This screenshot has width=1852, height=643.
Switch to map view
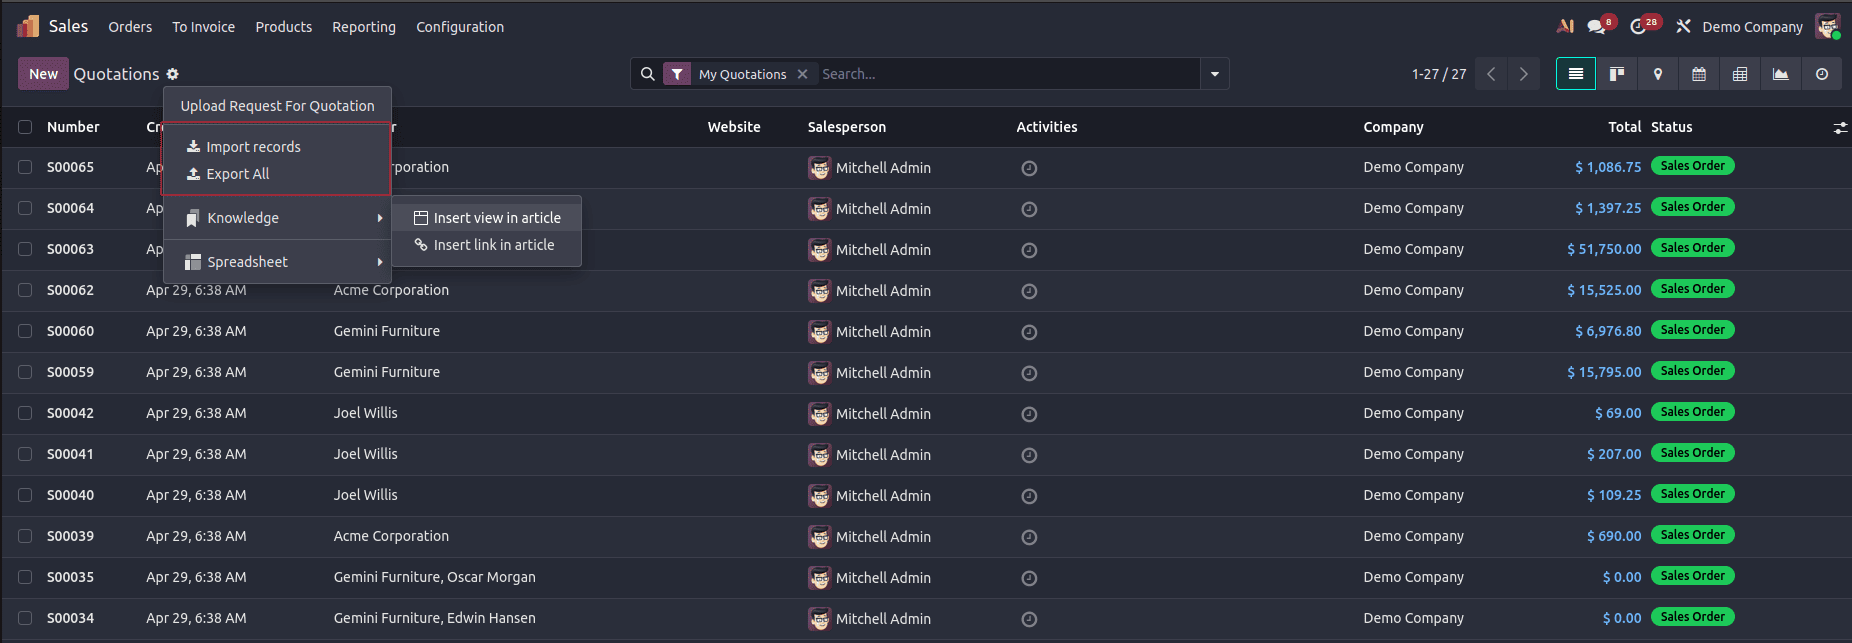pyautogui.click(x=1658, y=74)
